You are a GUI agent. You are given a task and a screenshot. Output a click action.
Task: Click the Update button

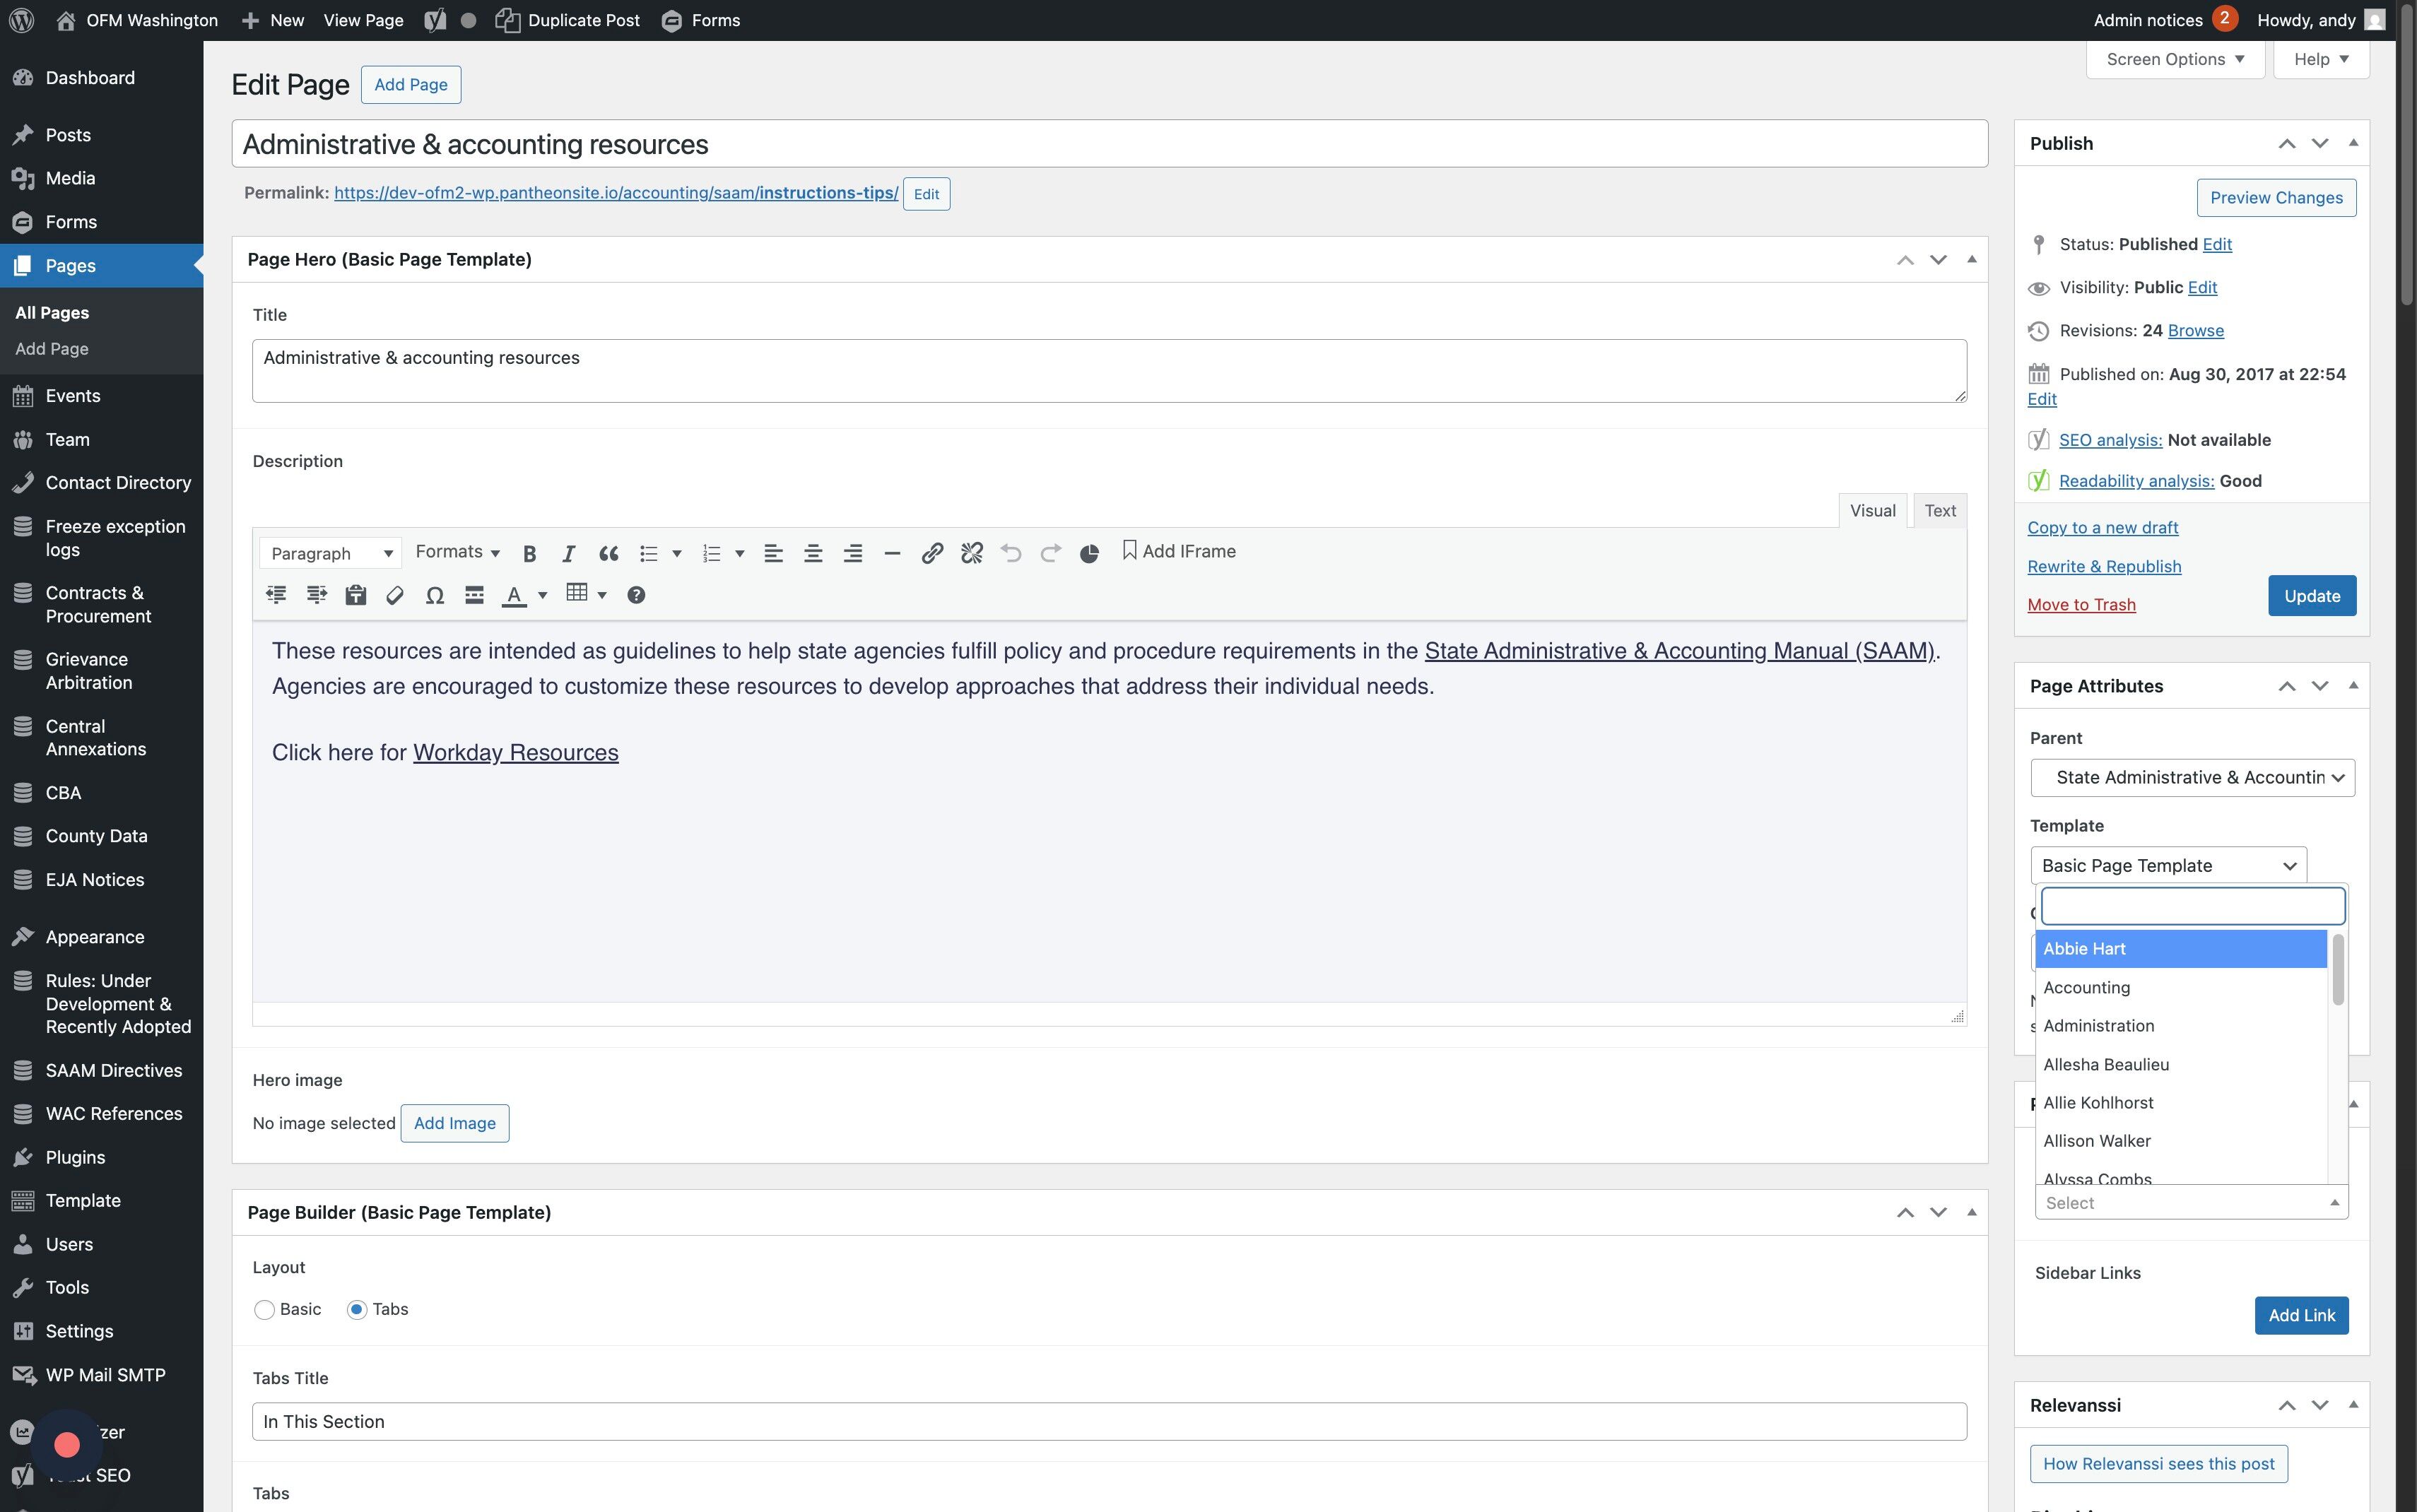click(2310, 596)
